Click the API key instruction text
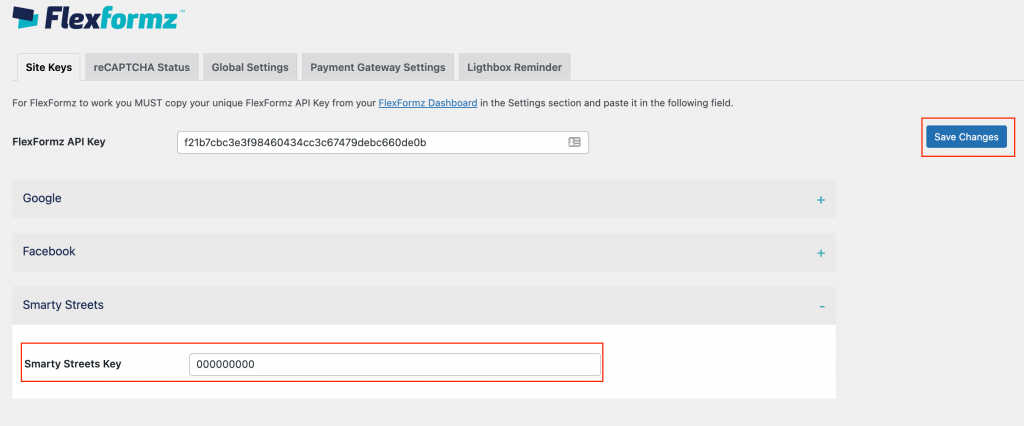The image size is (1024, 426). (190, 103)
